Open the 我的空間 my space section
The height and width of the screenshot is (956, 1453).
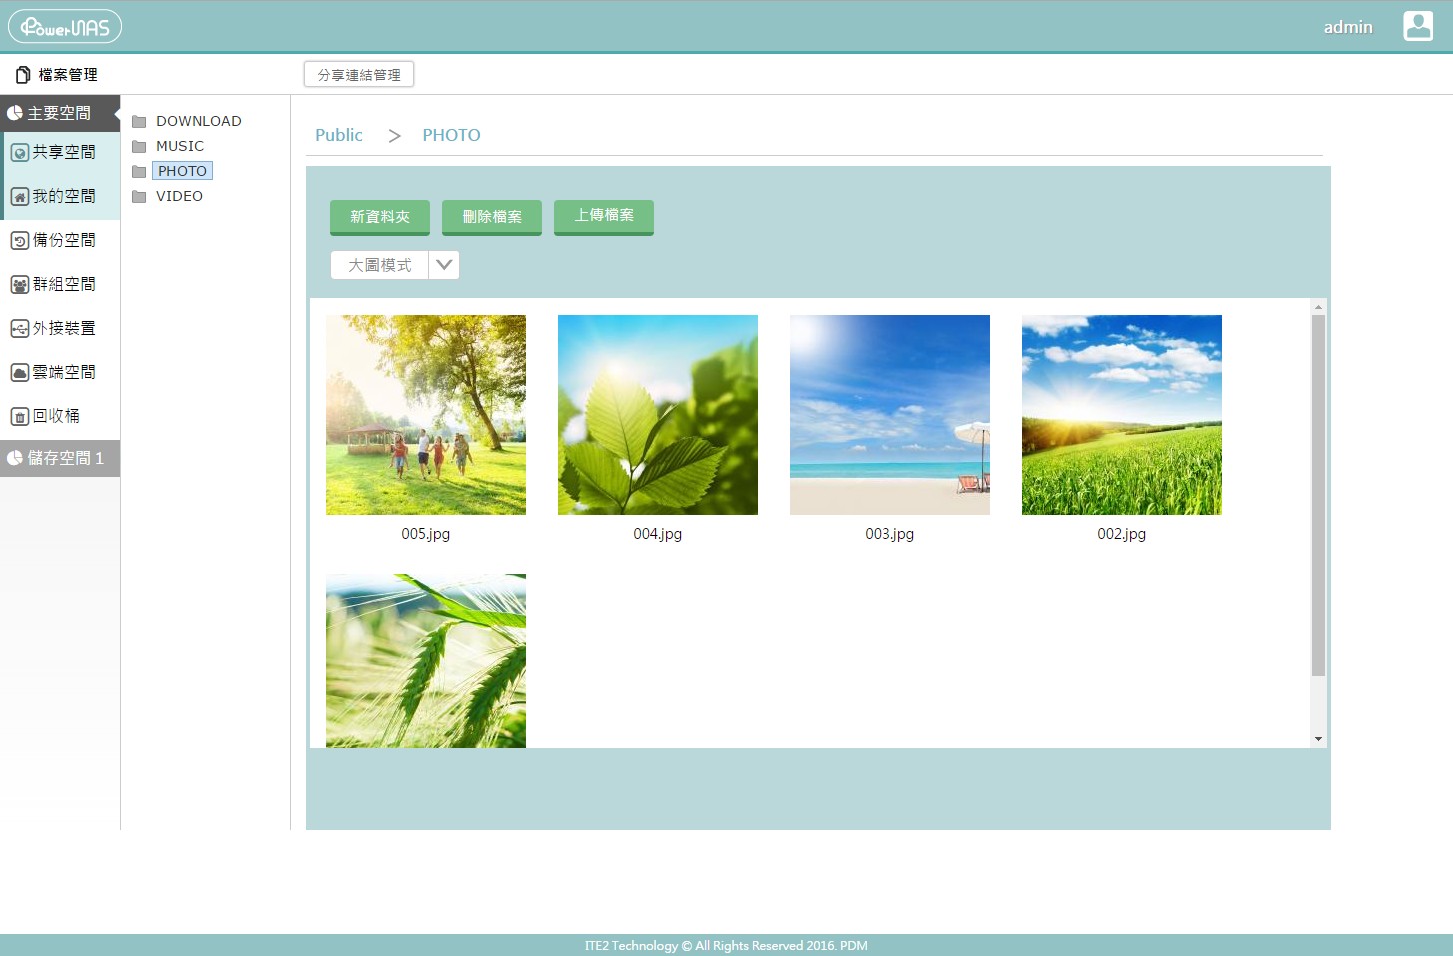[60, 196]
